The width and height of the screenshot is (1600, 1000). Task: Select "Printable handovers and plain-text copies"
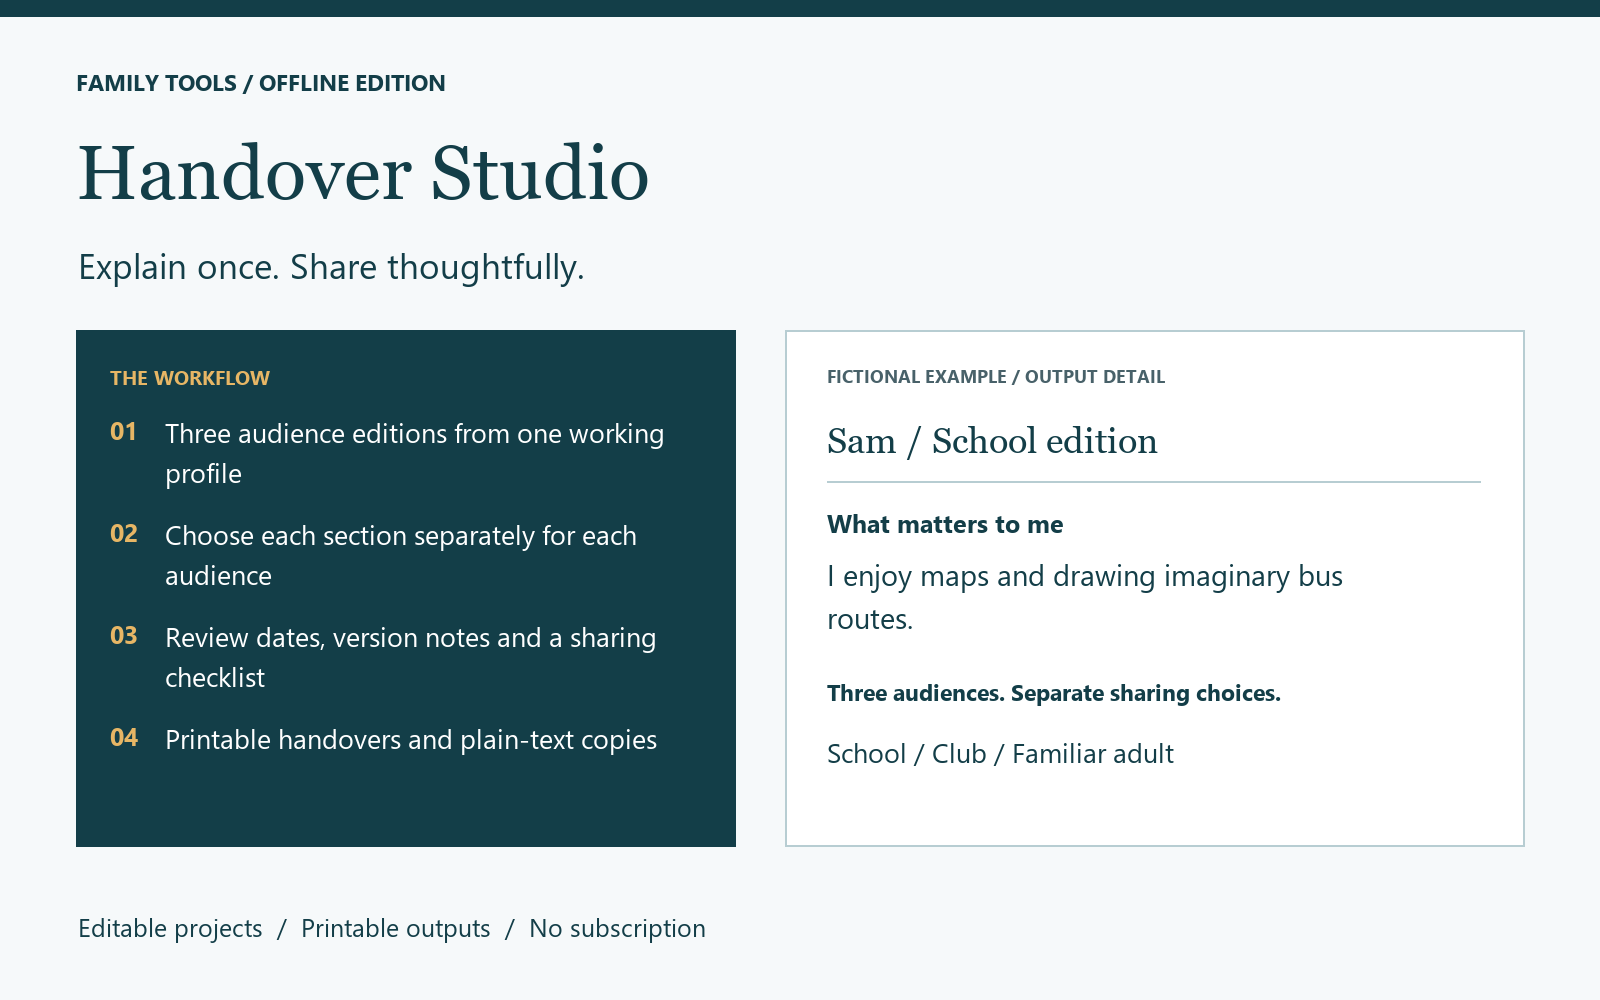[411, 740]
